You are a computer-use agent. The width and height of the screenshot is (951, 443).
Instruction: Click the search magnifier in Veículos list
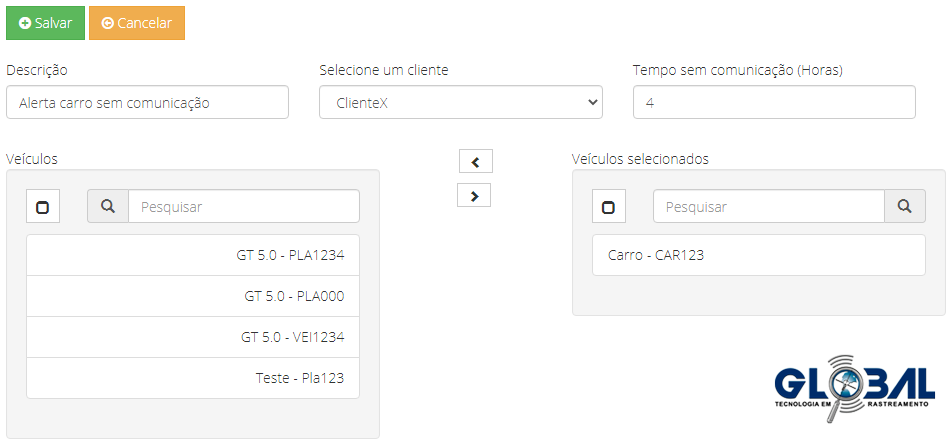pos(107,207)
